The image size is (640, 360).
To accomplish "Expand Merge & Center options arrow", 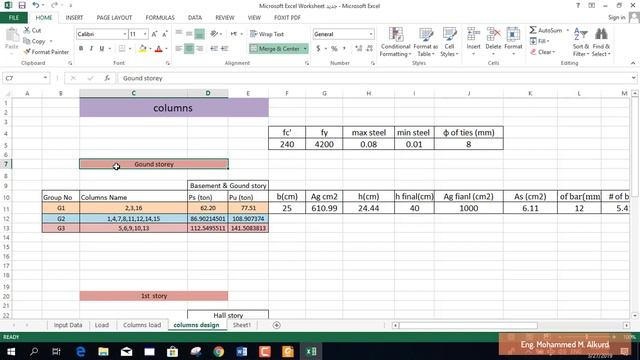I will (x=305, y=49).
